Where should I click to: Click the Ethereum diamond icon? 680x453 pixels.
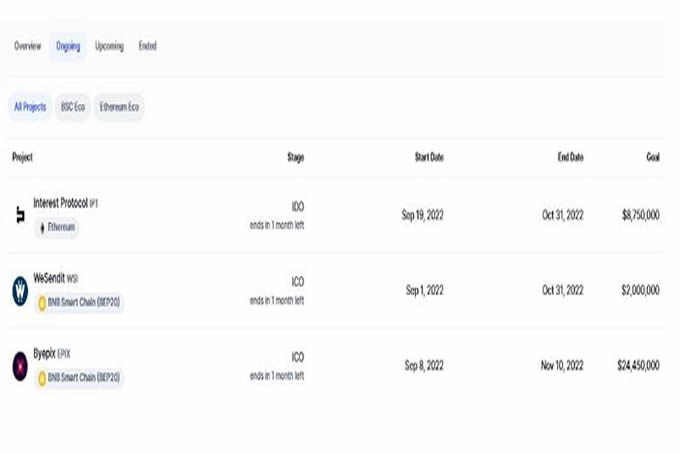click(41, 228)
